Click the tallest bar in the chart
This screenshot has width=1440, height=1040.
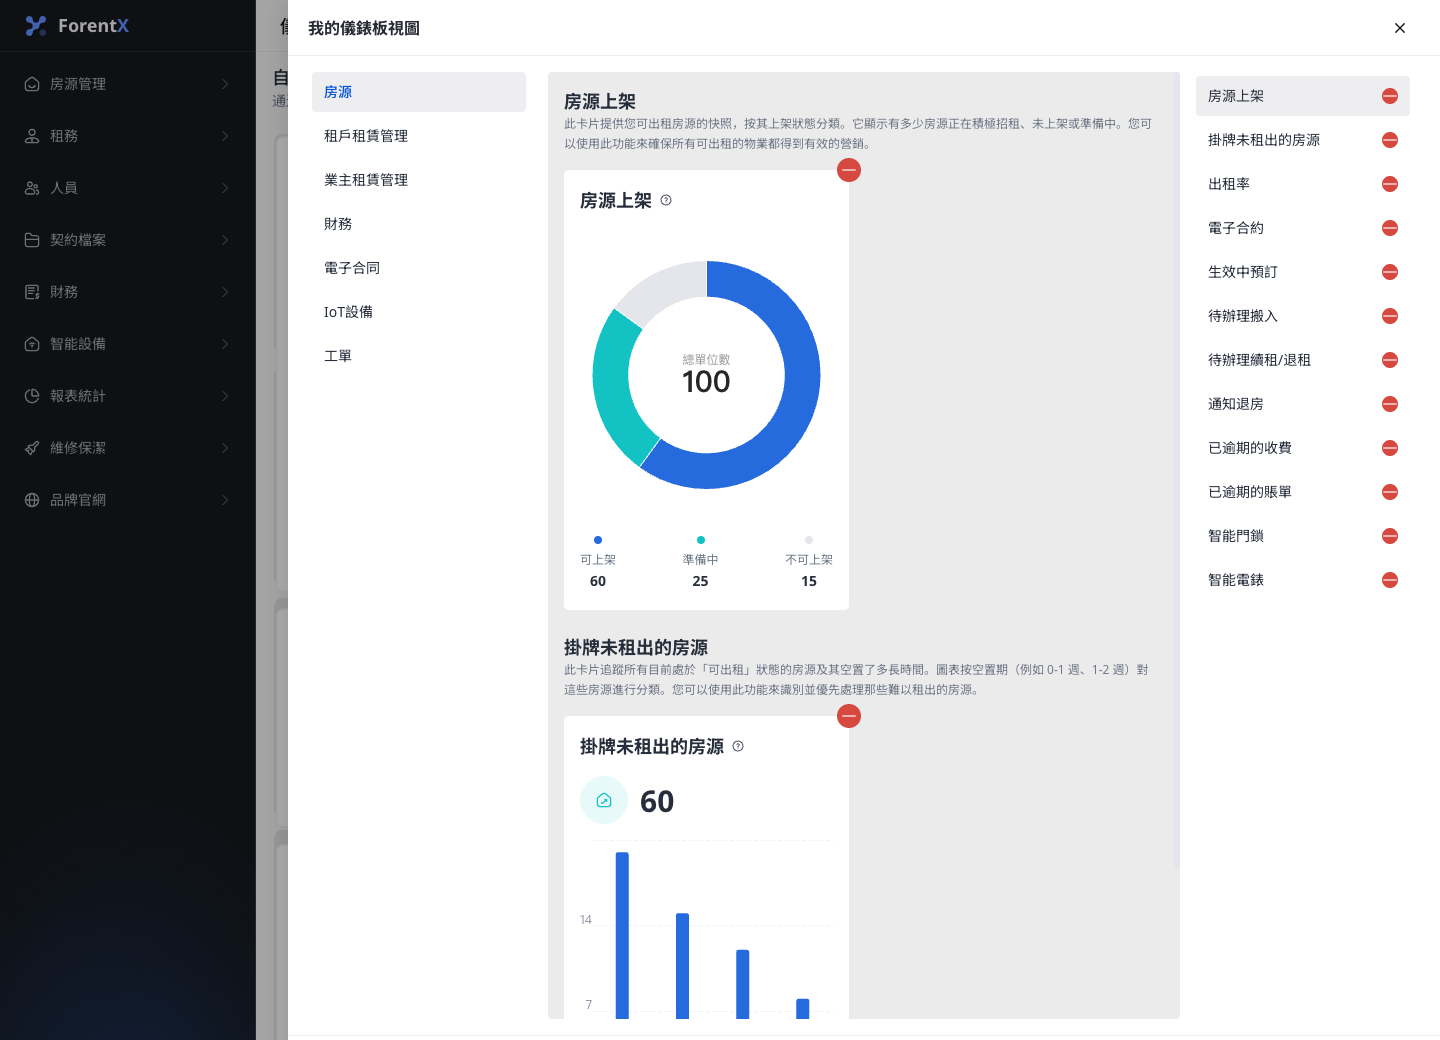tap(622, 936)
